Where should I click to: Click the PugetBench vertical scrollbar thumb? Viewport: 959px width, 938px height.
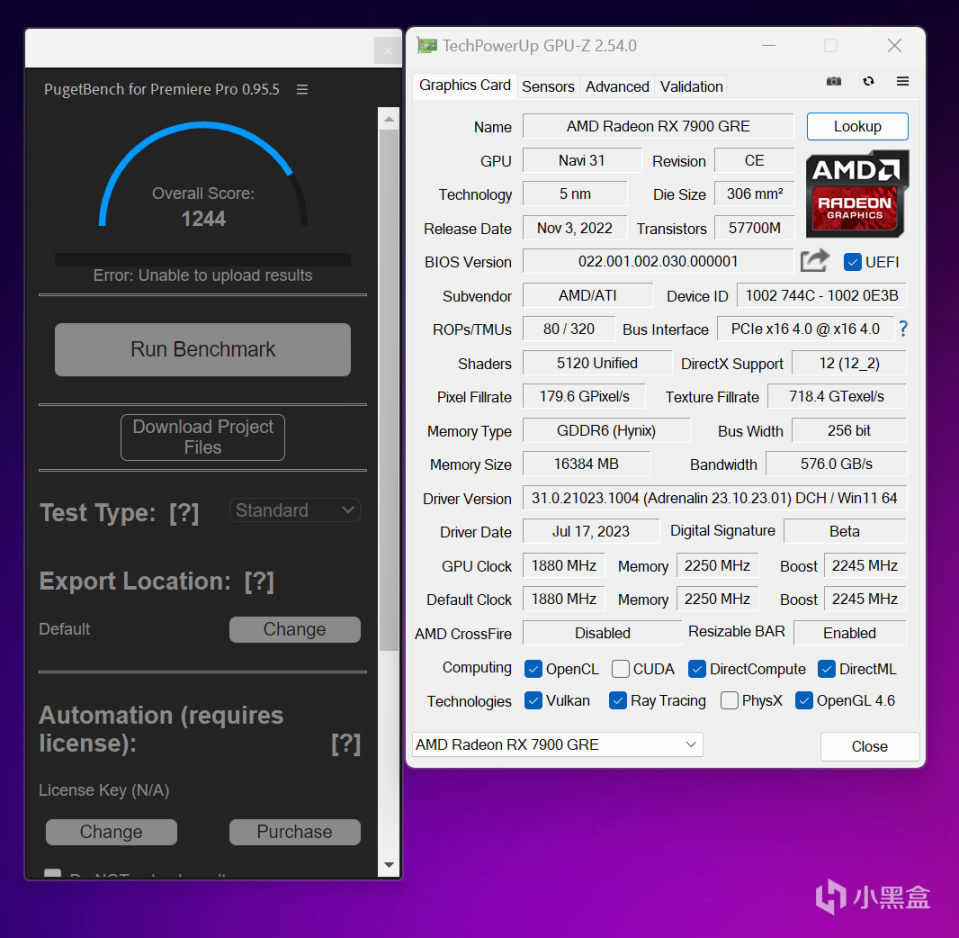(389, 390)
